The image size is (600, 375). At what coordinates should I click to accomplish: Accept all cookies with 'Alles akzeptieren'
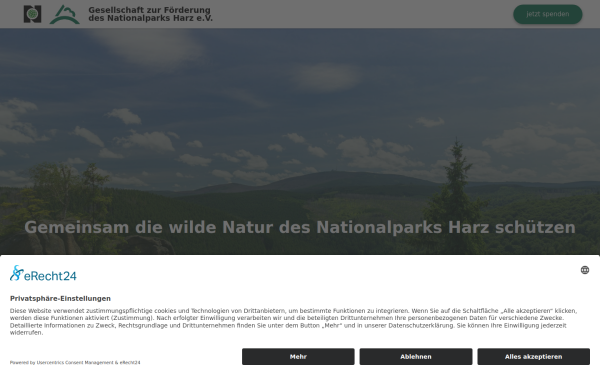pos(533,356)
